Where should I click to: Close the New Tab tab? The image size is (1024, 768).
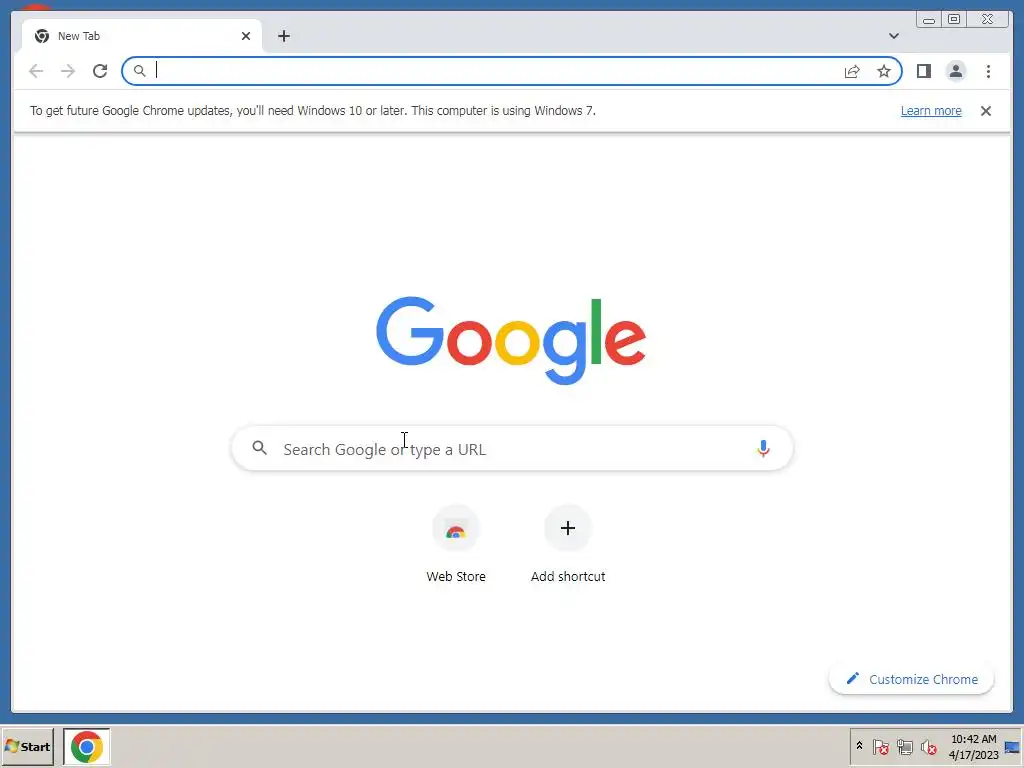[x=246, y=36]
